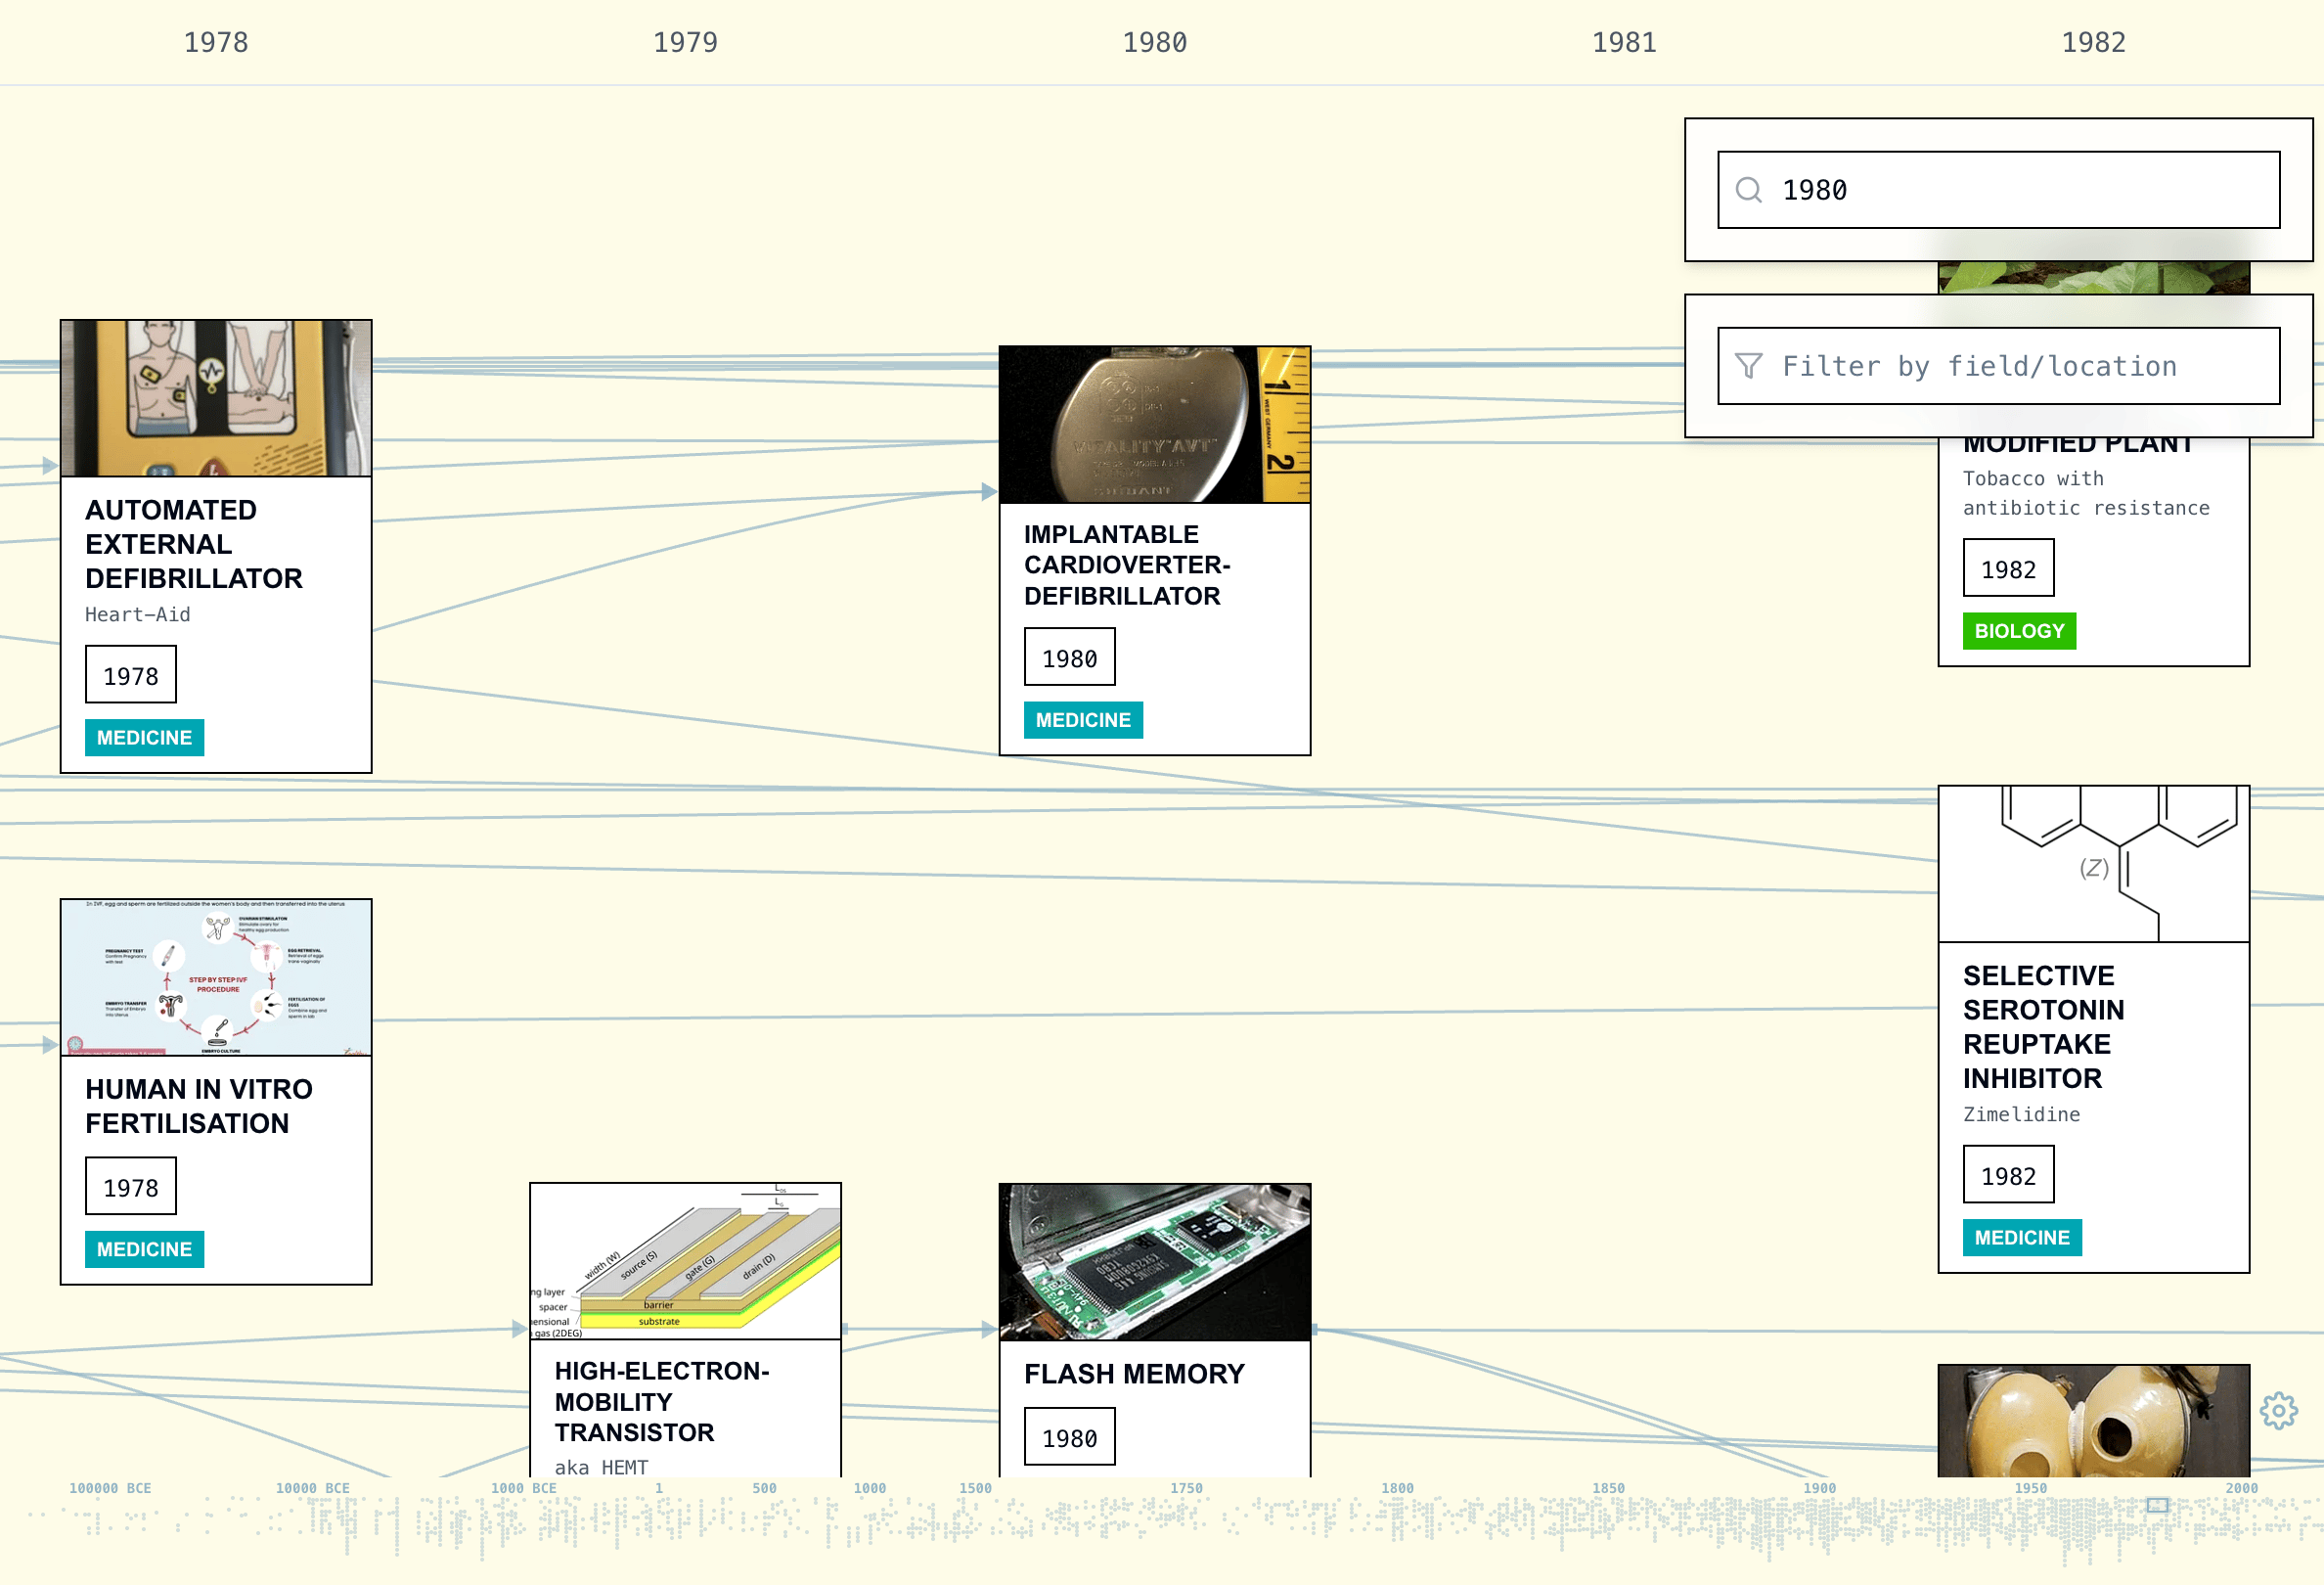
Task: Jump to 1000 BCE on bottom overview strip
Action: [523, 1488]
